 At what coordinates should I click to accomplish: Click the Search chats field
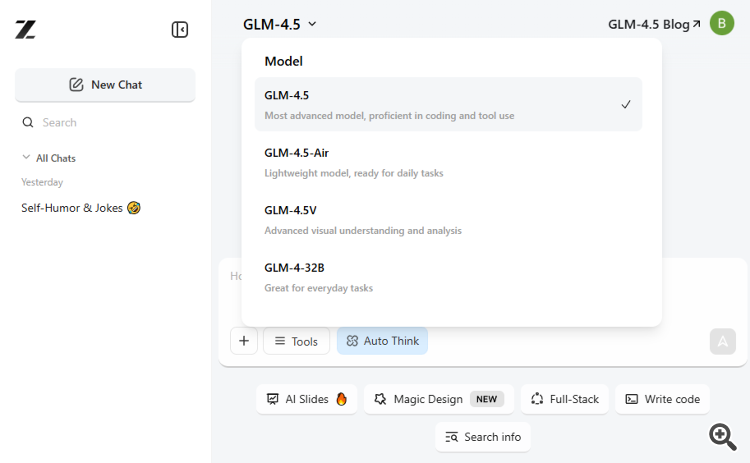[110, 122]
